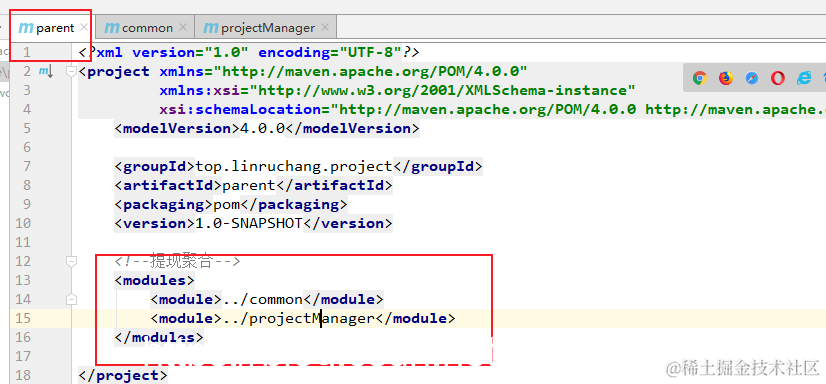
Task: Click the module path ../projectManager
Action: coord(298,318)
